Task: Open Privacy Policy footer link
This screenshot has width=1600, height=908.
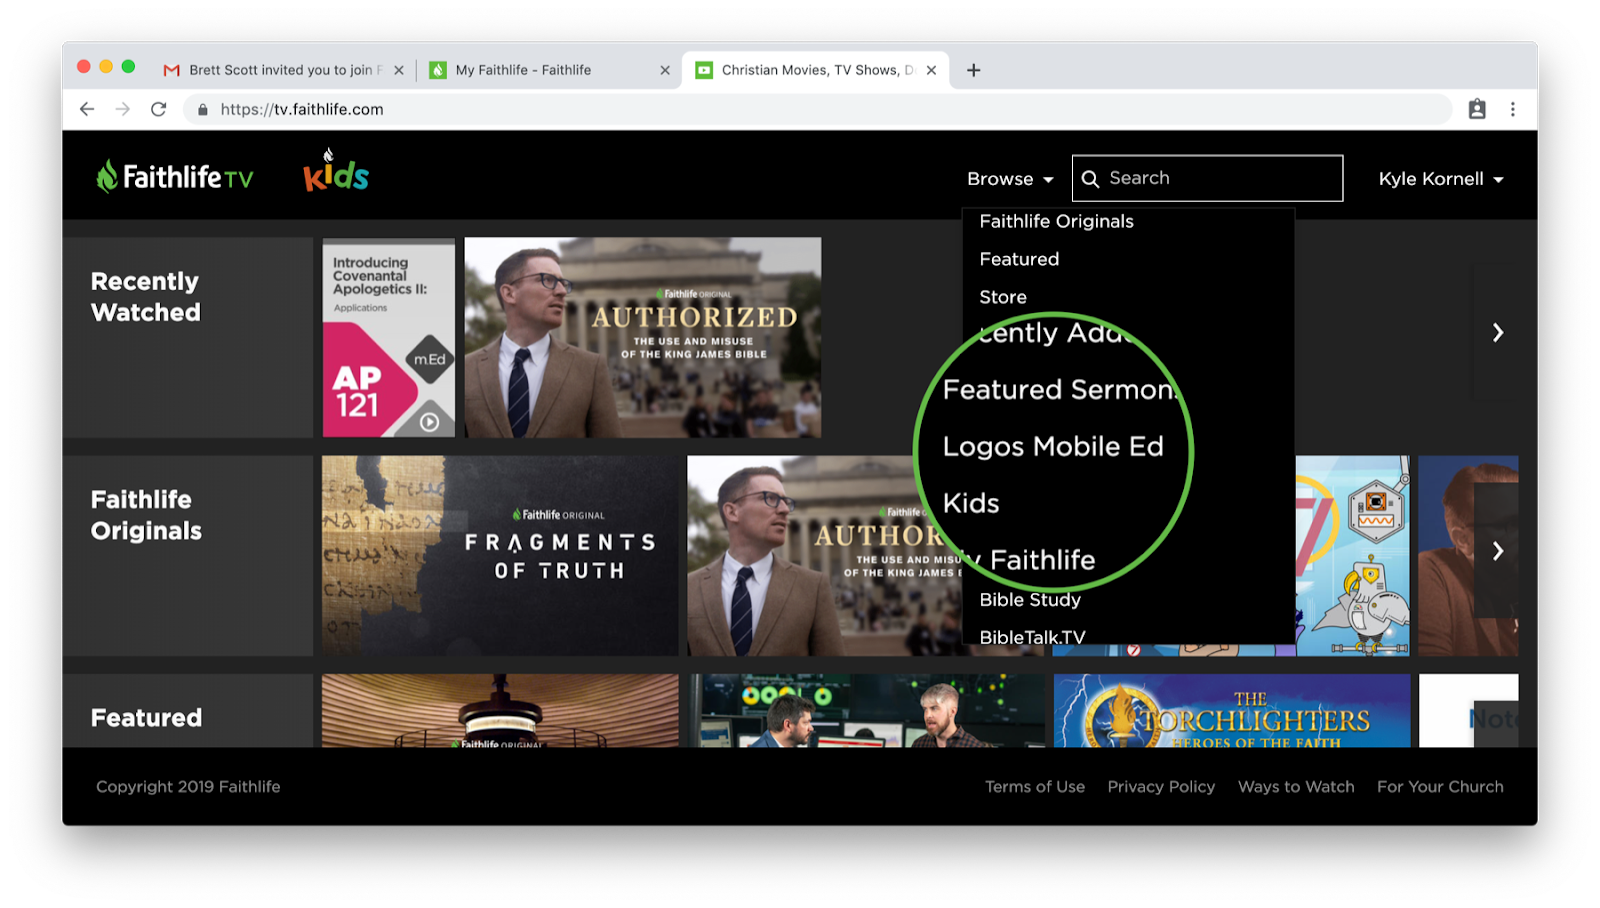Action: (x=1161, y=787)
